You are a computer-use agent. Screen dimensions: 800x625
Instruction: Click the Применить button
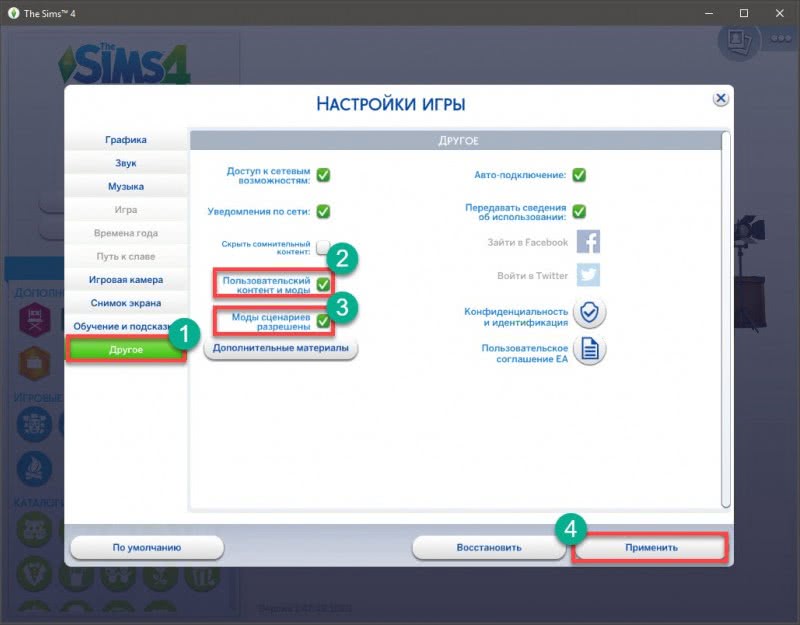[x=651, y=547]
